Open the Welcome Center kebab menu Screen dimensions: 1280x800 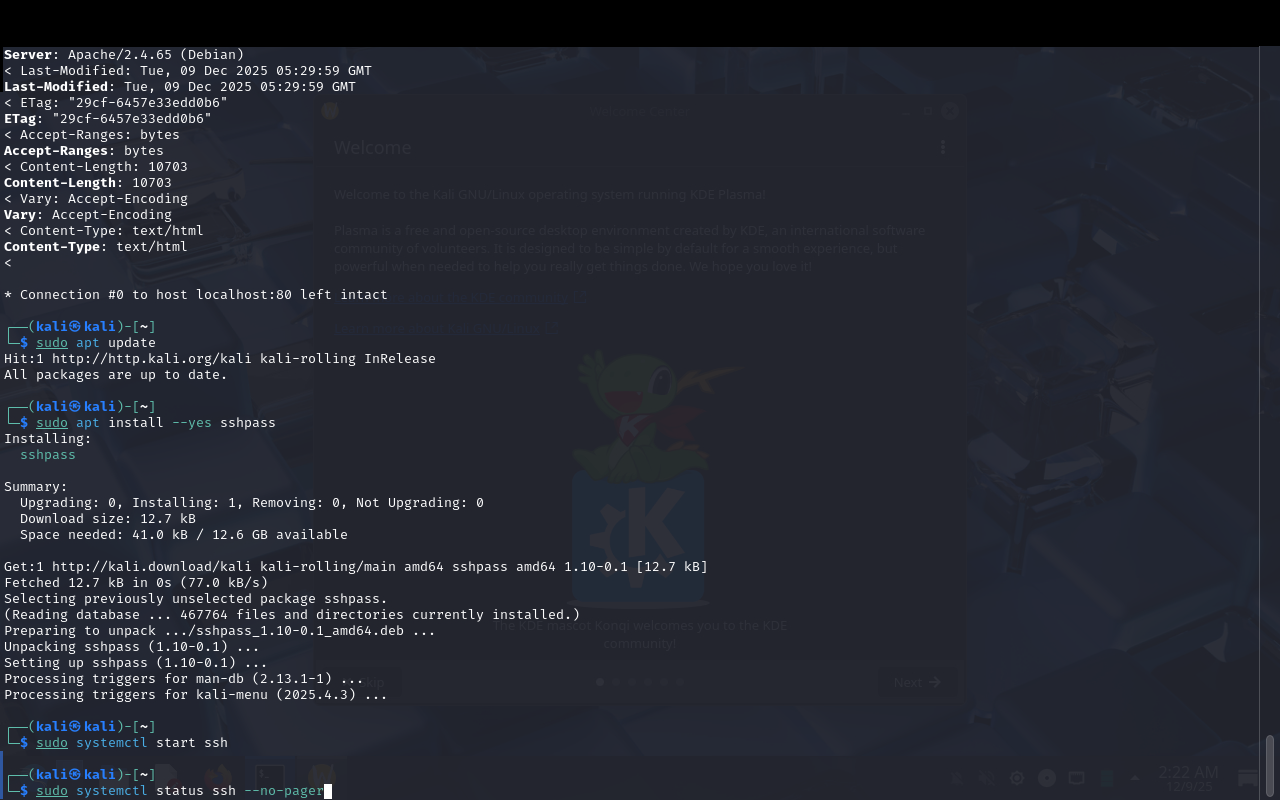pyautogui.click(x=942, y=148)
